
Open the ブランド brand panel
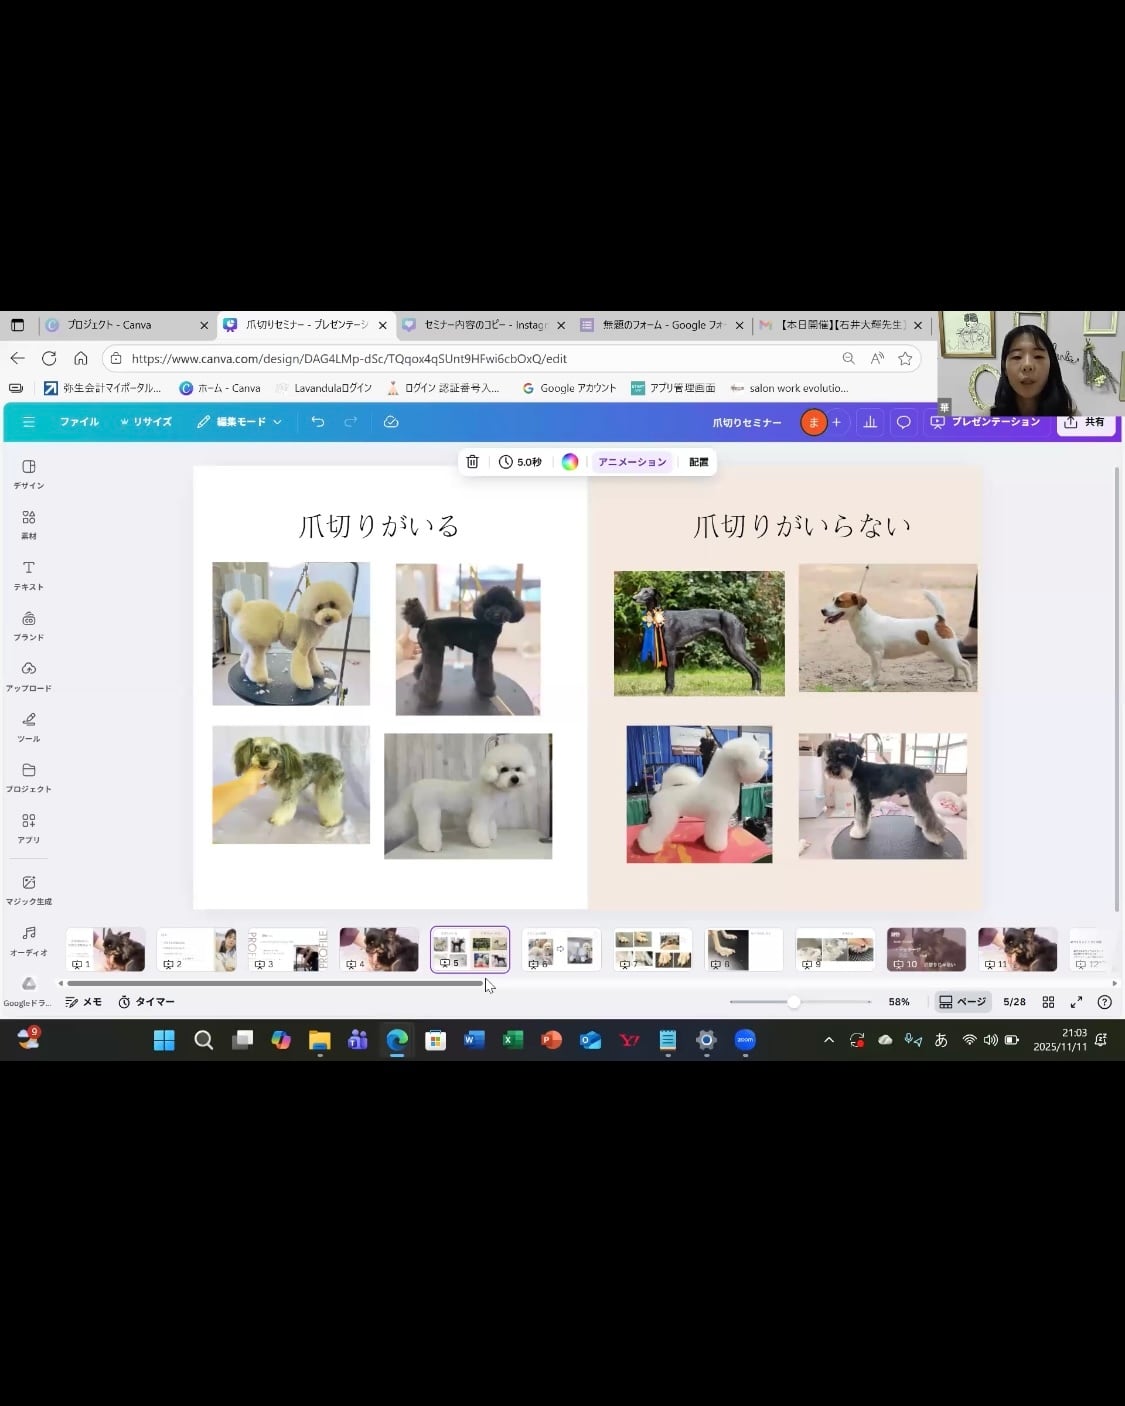[x=29, y=626]
